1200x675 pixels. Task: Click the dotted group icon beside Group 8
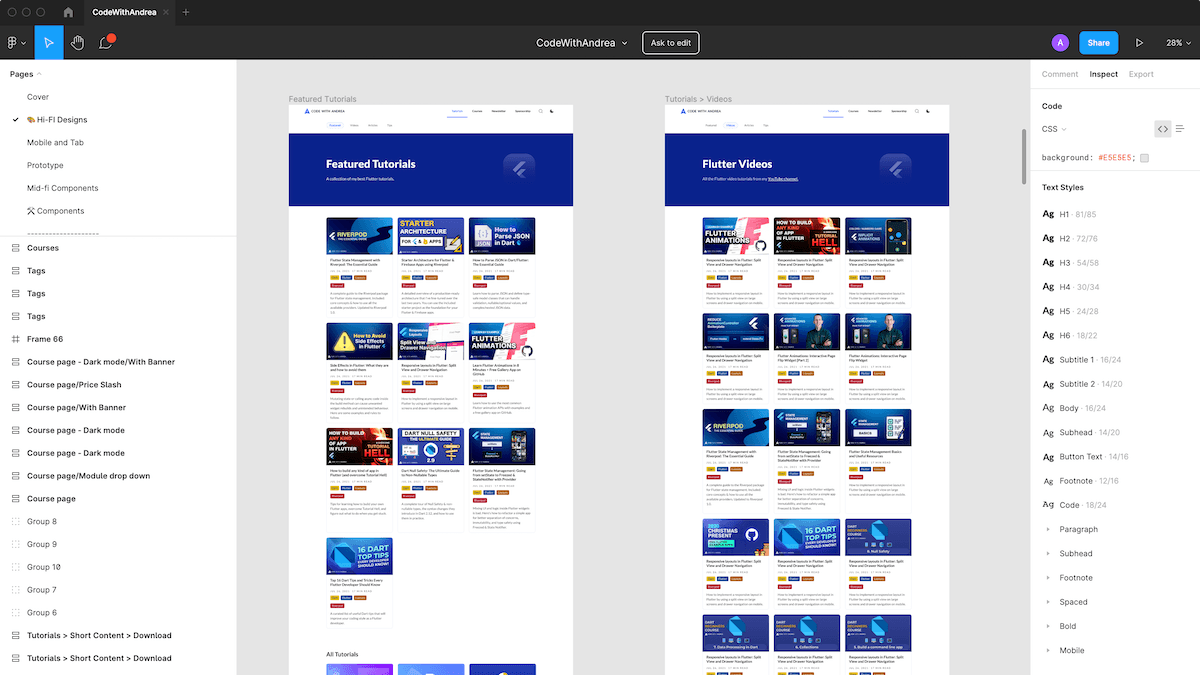click(x=15, y=522)
